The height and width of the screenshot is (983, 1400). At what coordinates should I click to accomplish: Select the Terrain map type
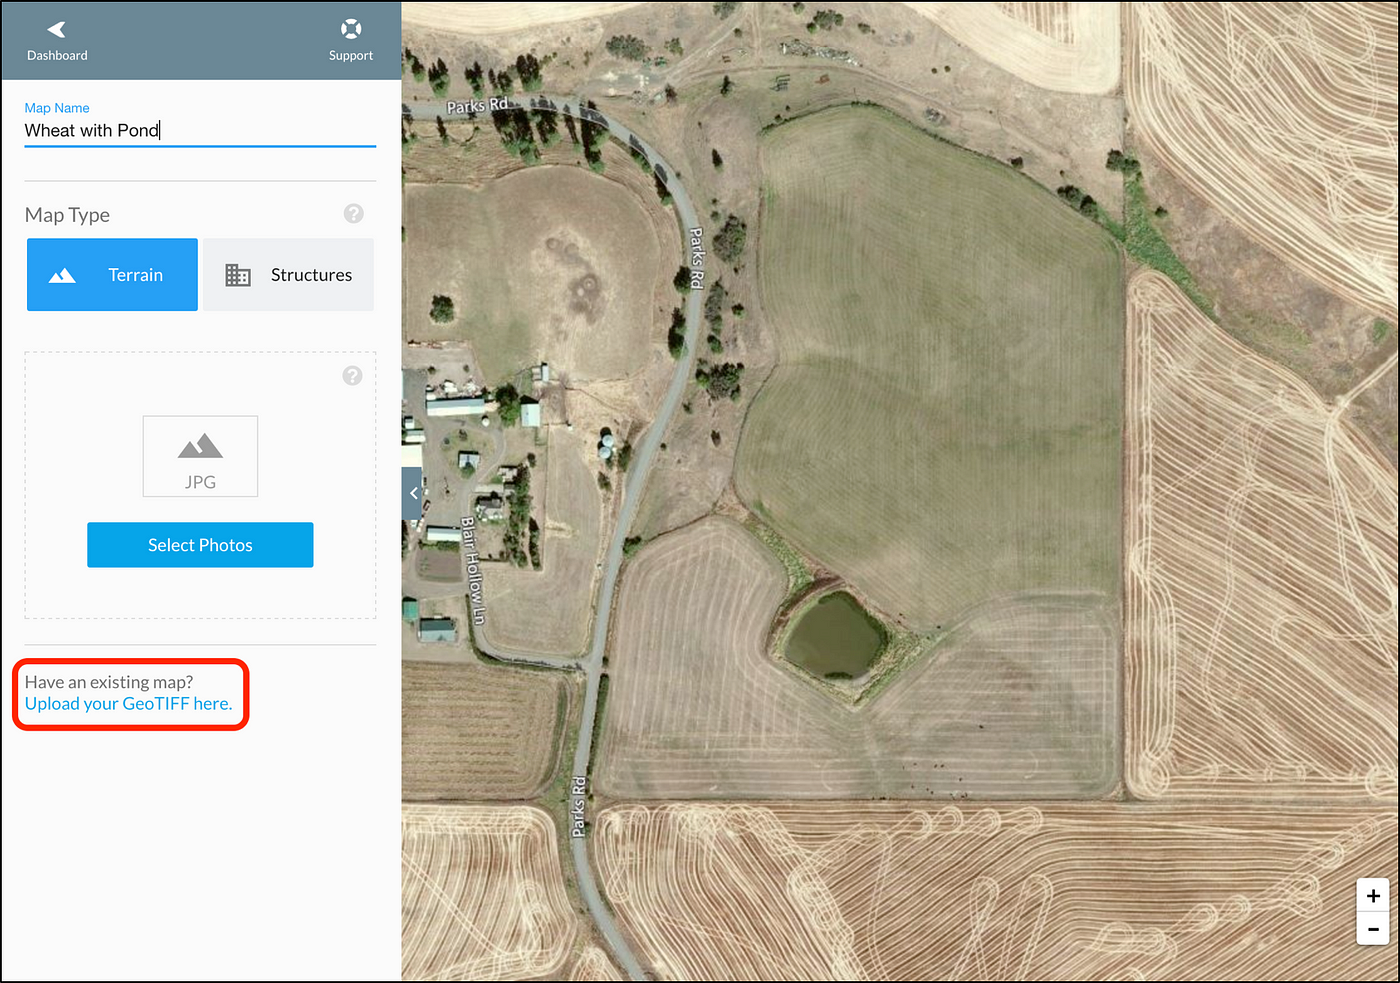(x=112, y=275)
